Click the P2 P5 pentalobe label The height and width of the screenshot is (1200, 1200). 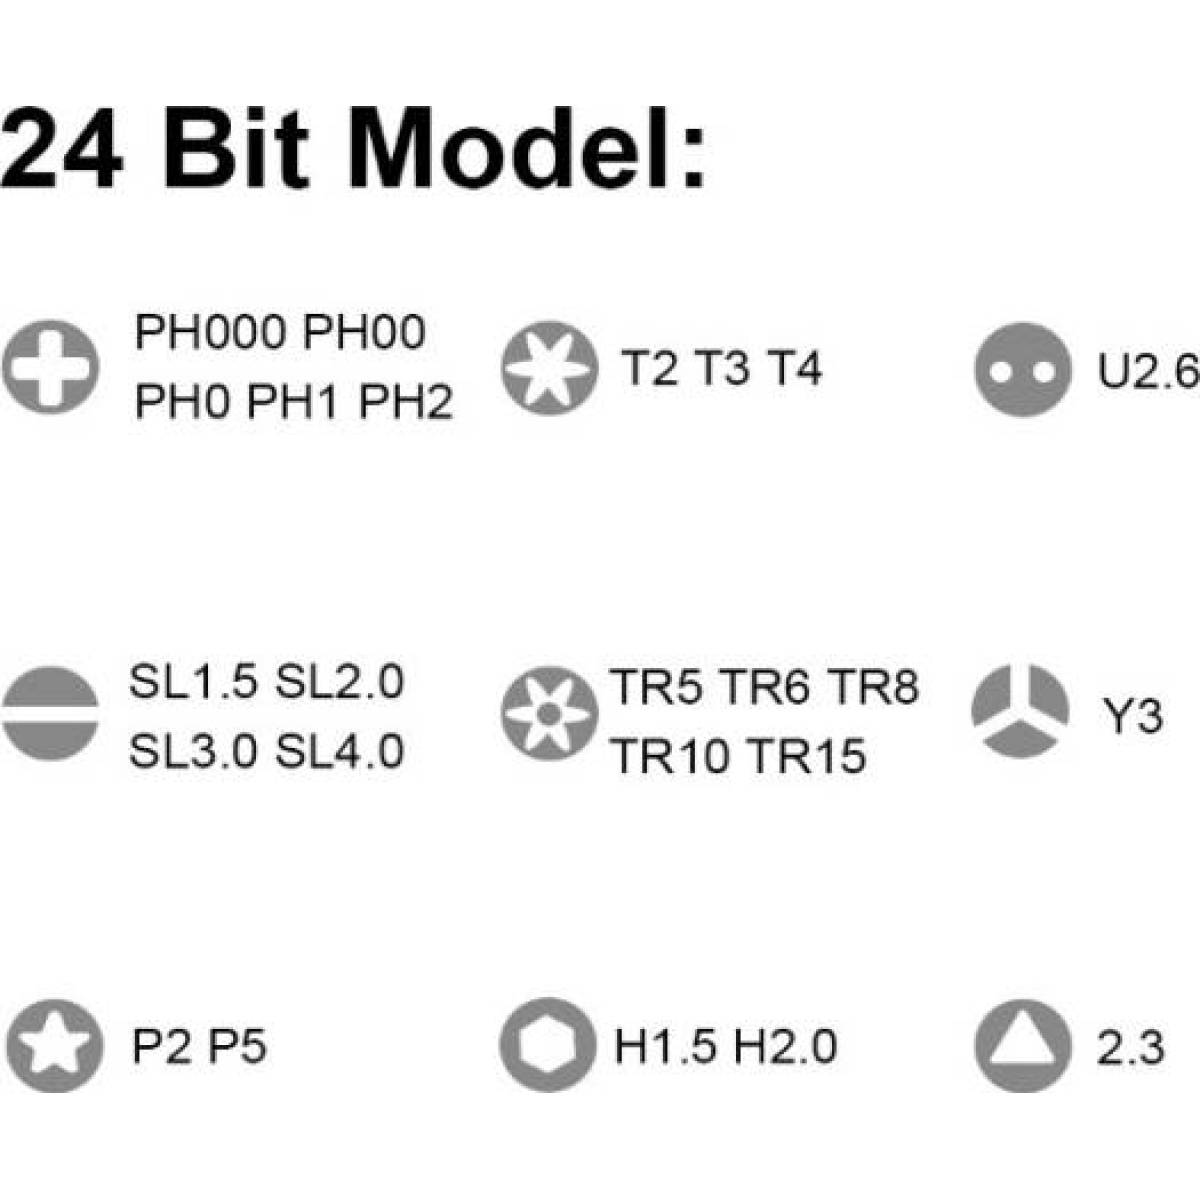click(x=199, y=1047)
